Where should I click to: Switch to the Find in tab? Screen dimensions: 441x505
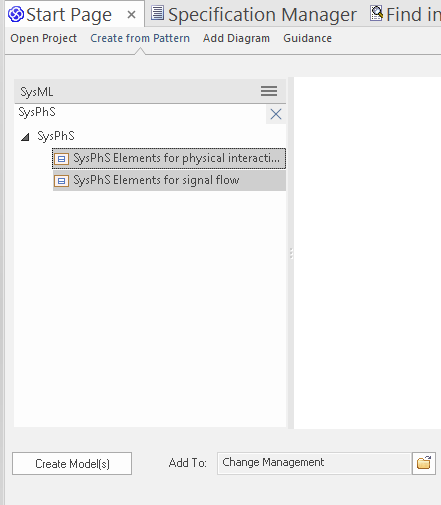[405, 14]
